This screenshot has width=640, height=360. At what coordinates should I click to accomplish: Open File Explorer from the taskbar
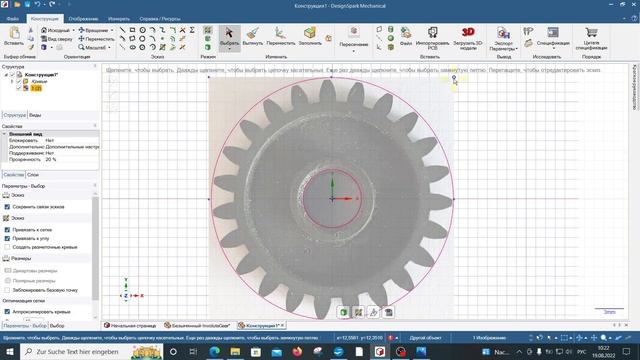click(x=235, y=351)
